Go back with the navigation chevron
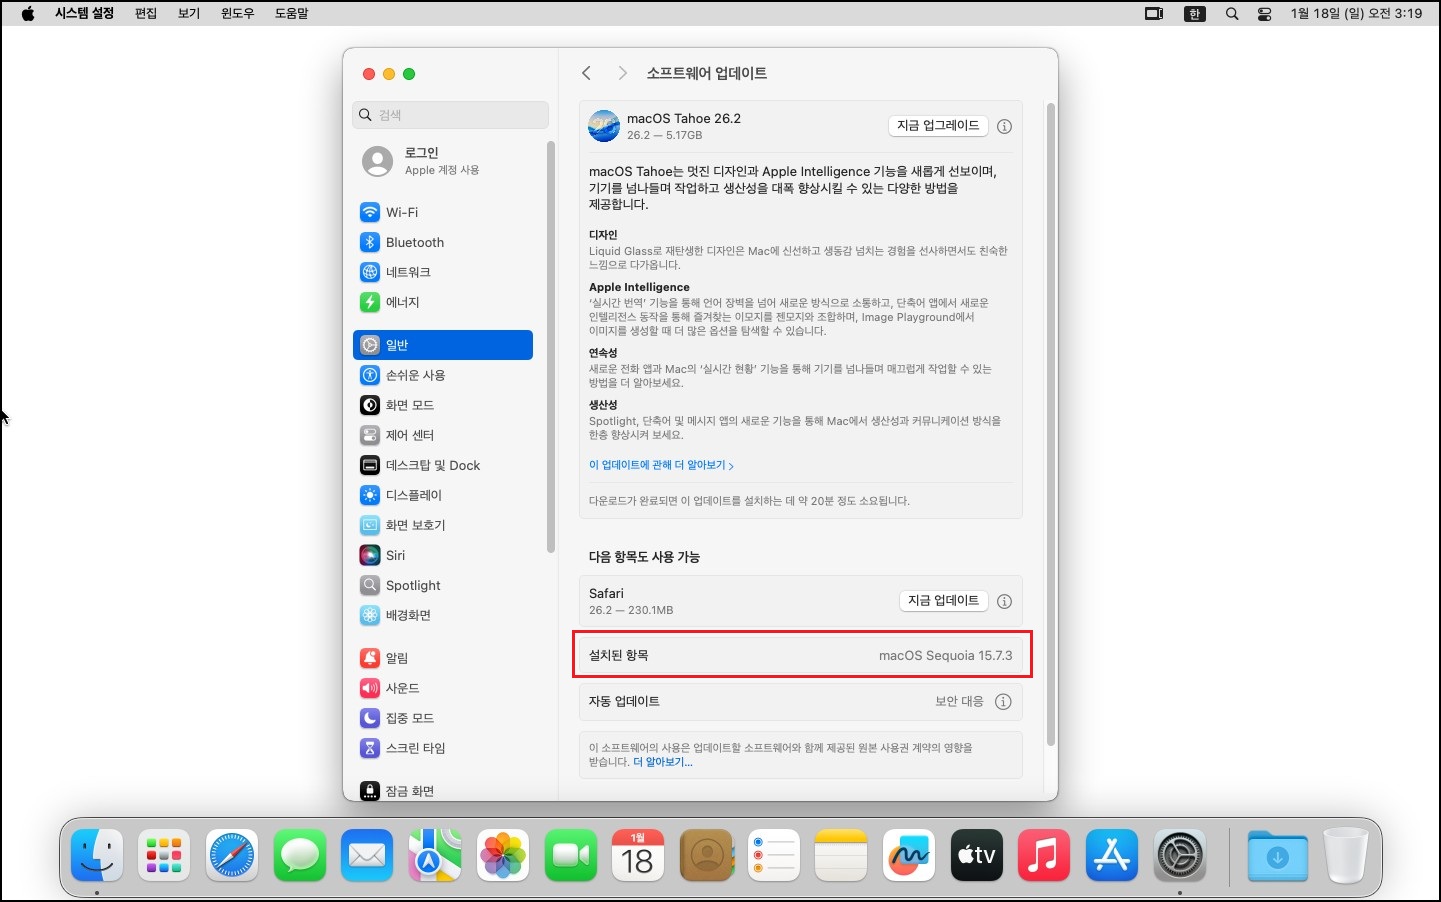Screen dimensions: 1441x902 (587, 73)
